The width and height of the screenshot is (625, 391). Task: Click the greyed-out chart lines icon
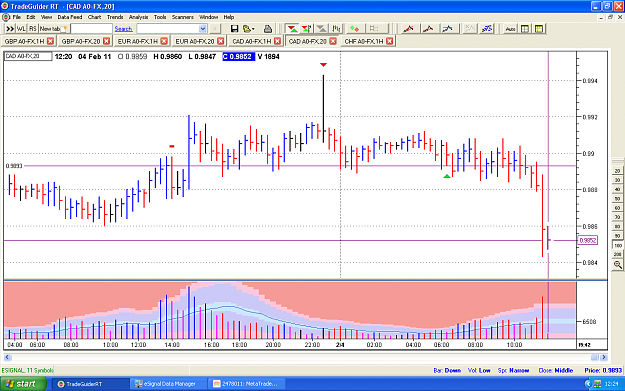(470, 29)
